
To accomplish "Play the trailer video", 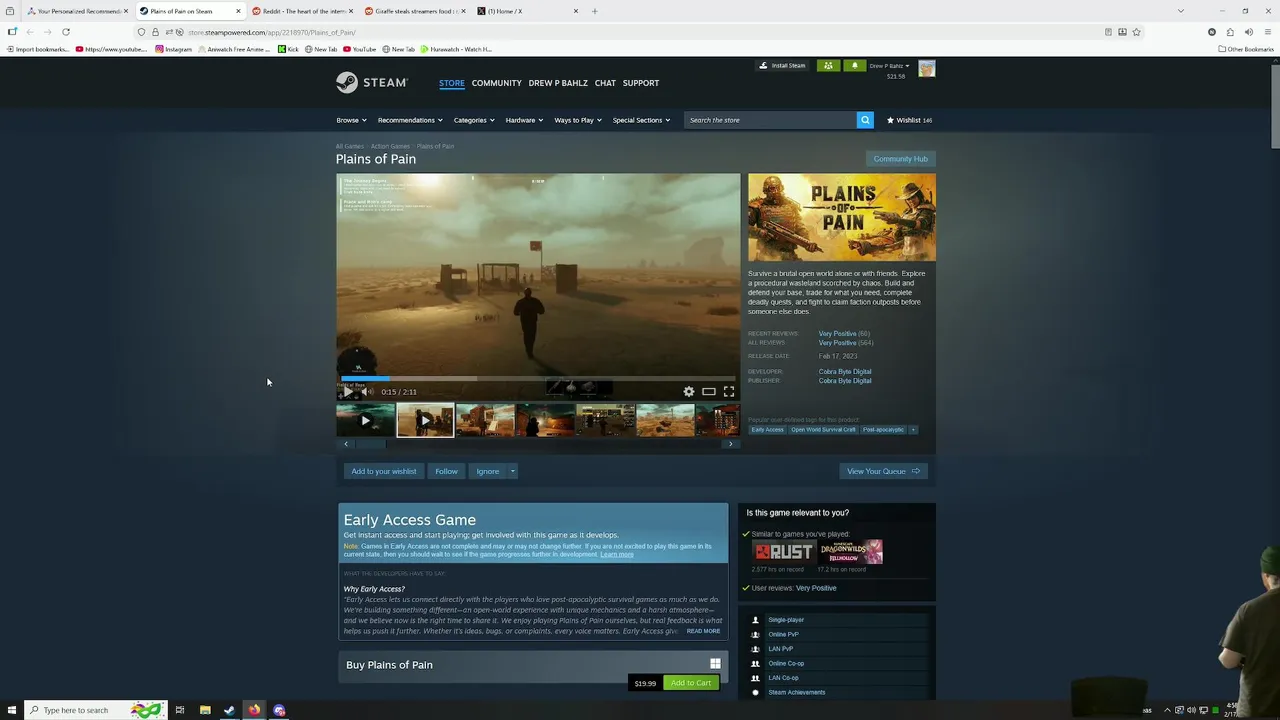I will point(347,392).
